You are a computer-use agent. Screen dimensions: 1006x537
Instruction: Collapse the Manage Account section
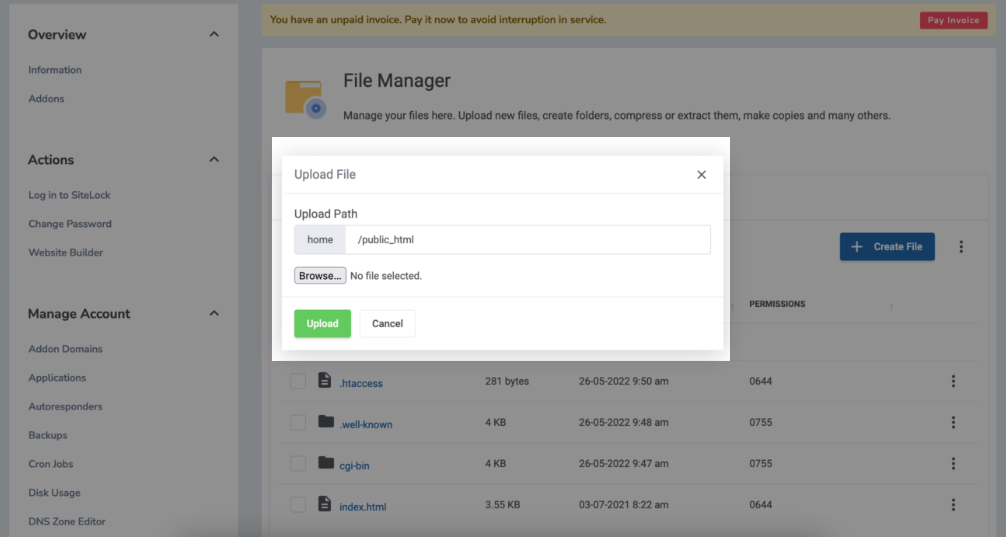coord(214,314)
